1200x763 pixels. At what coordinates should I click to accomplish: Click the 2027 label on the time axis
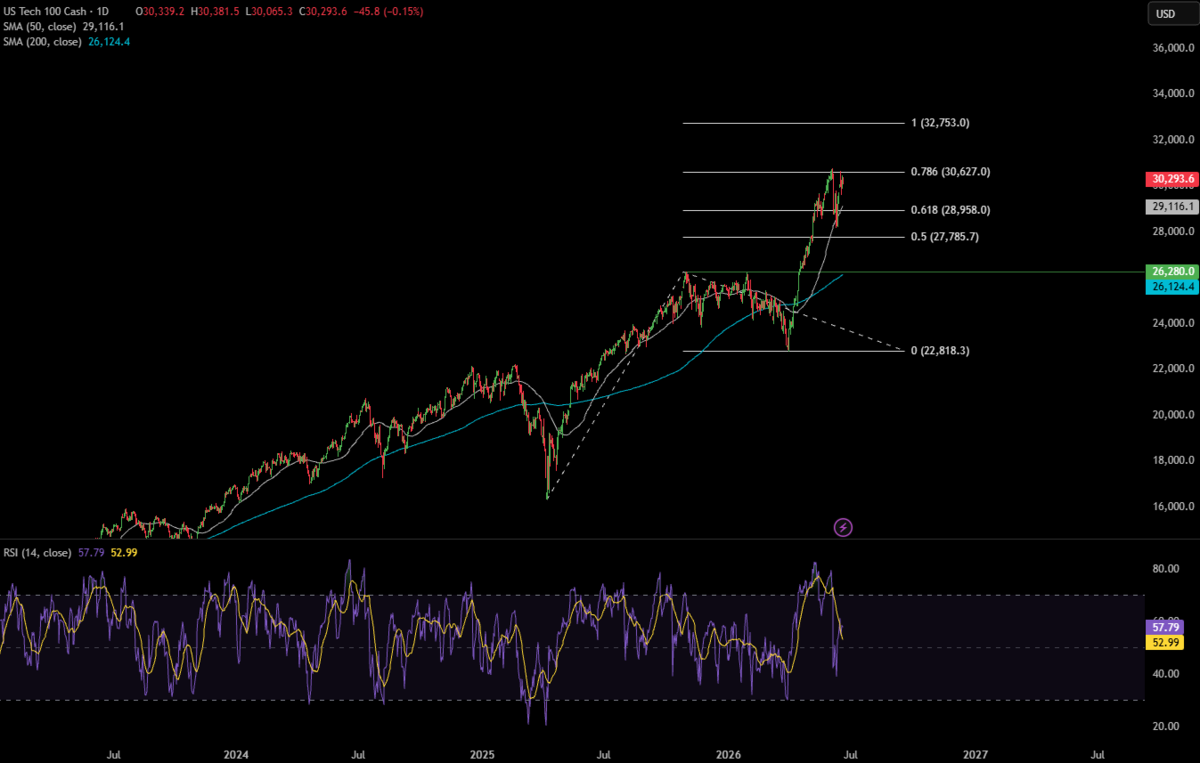pyautogui.click(x=975, y=753)
